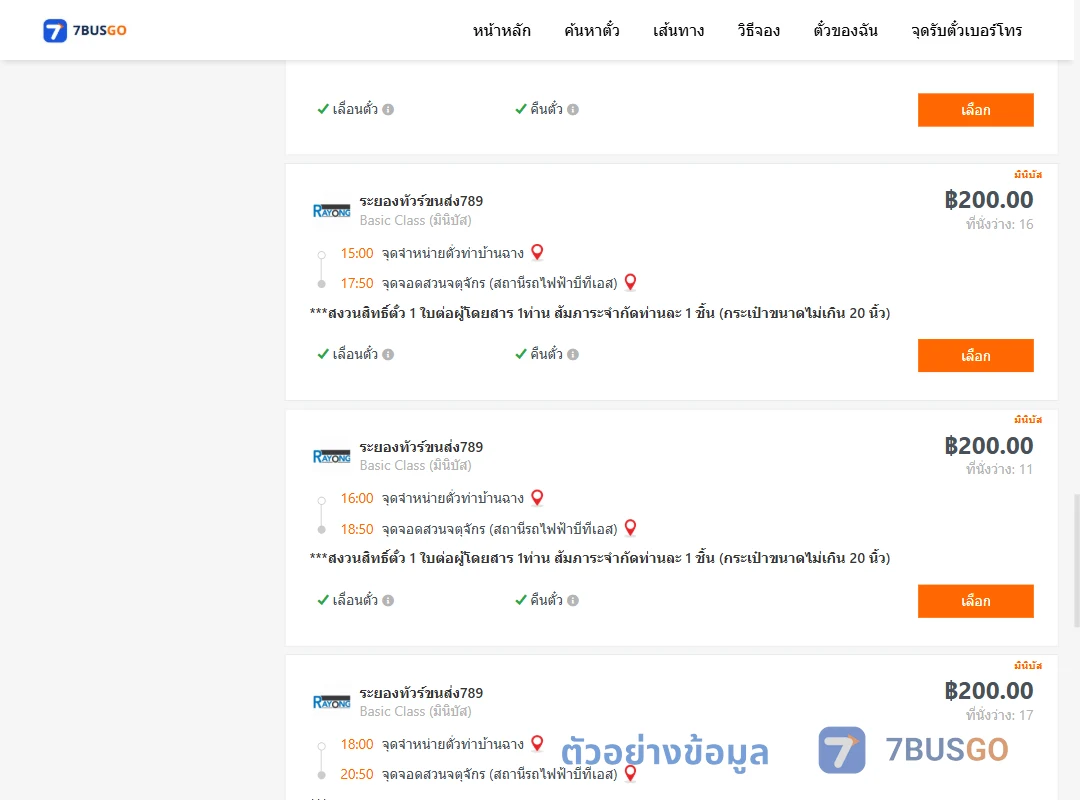The image size is (1080, 800).
Task: Click operator name ระยองทัวร์ขนส่ง789 in 18:00 trip
Action: 421,693
